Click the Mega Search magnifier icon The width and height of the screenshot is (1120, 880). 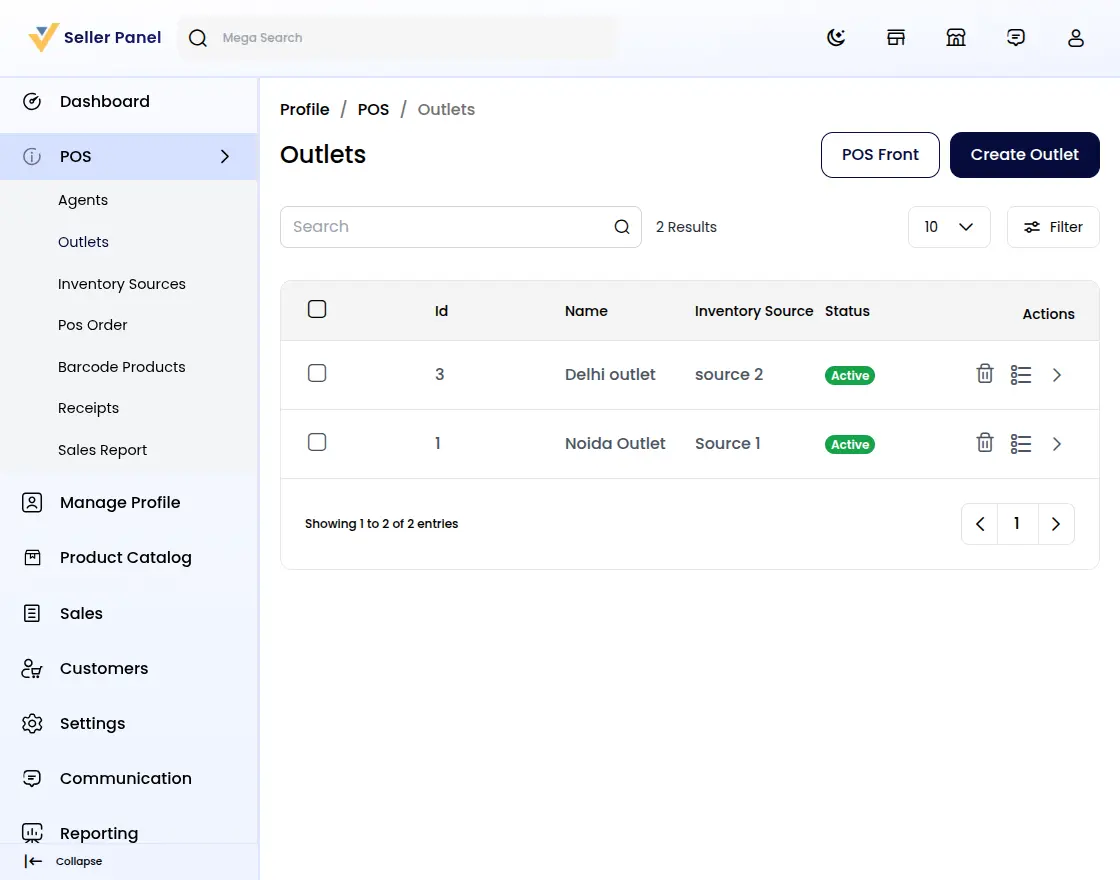point(198,38)
